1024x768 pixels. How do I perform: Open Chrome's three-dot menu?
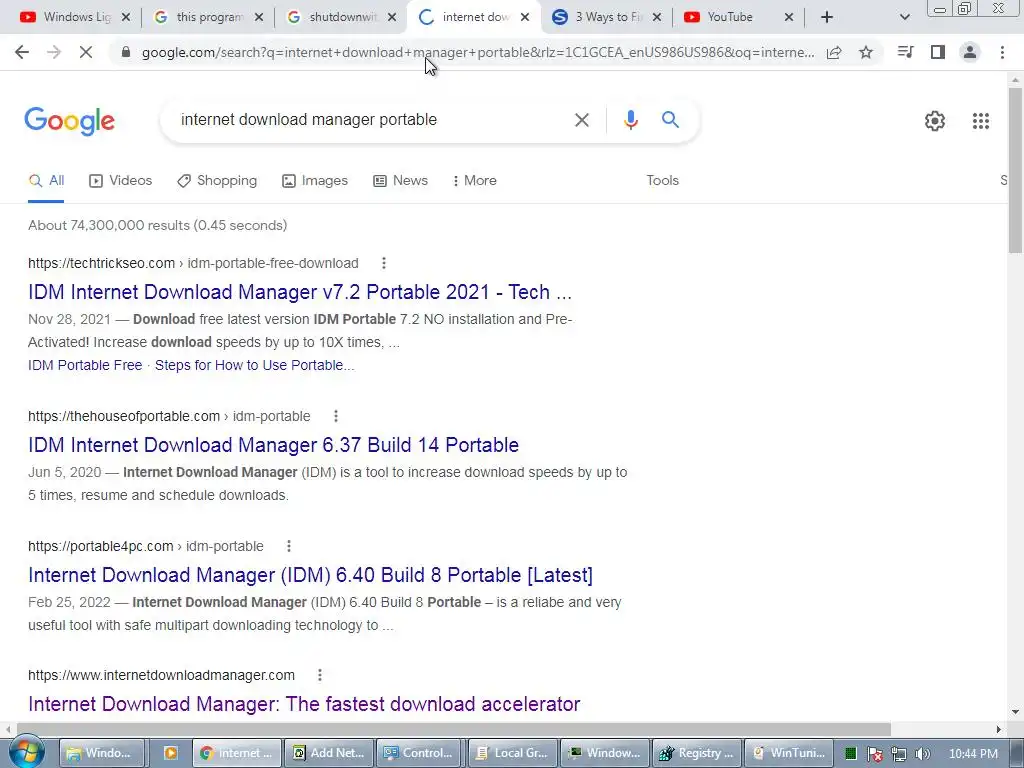click(x=1002, y=52)
